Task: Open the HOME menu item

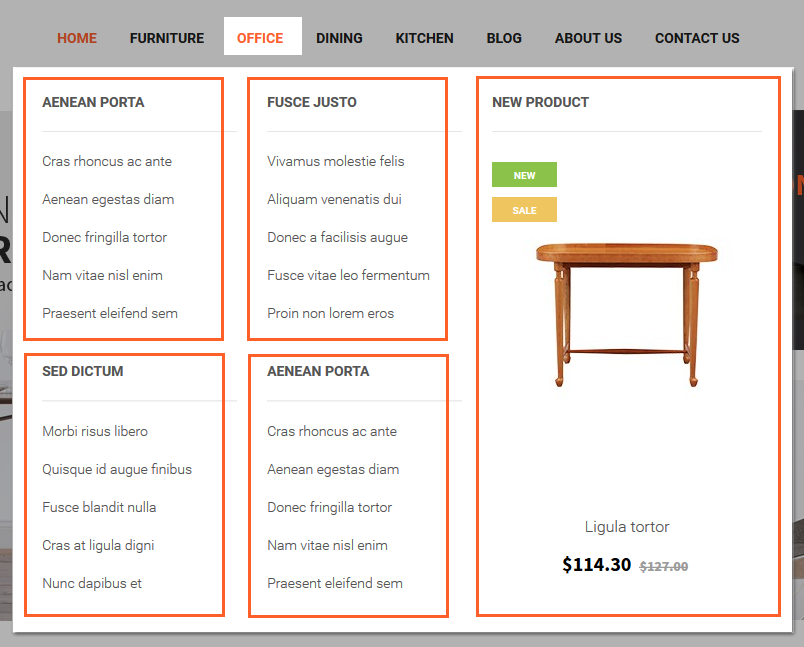Action: tap(77, 38)
